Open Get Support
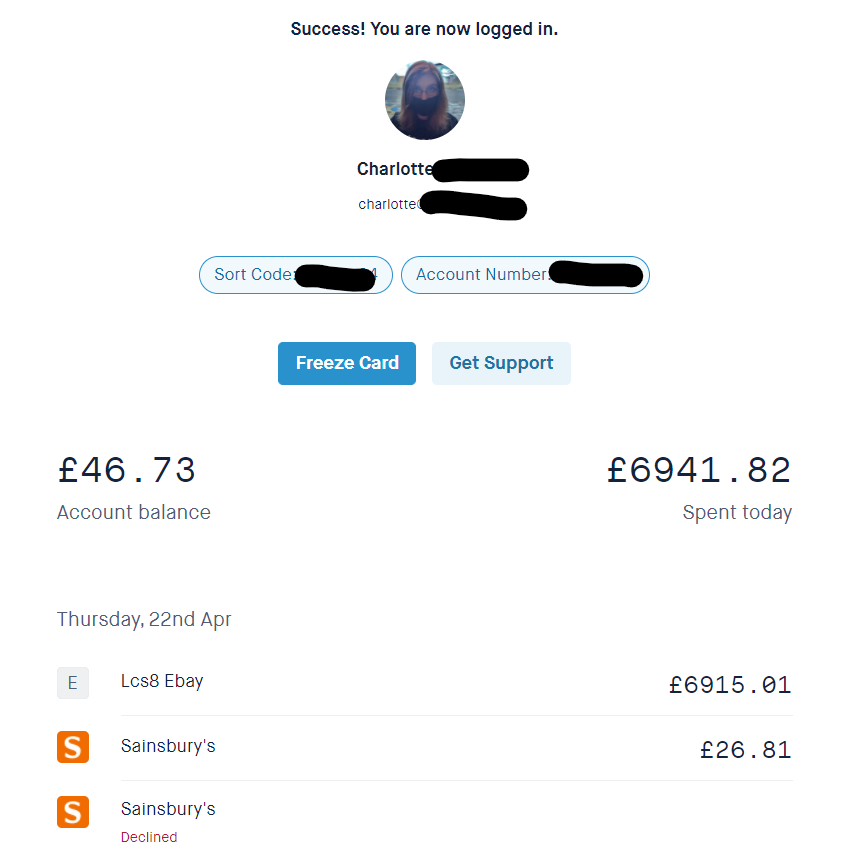Image resolution: width=860 pixels, height=861 pixels. (501, 363)
